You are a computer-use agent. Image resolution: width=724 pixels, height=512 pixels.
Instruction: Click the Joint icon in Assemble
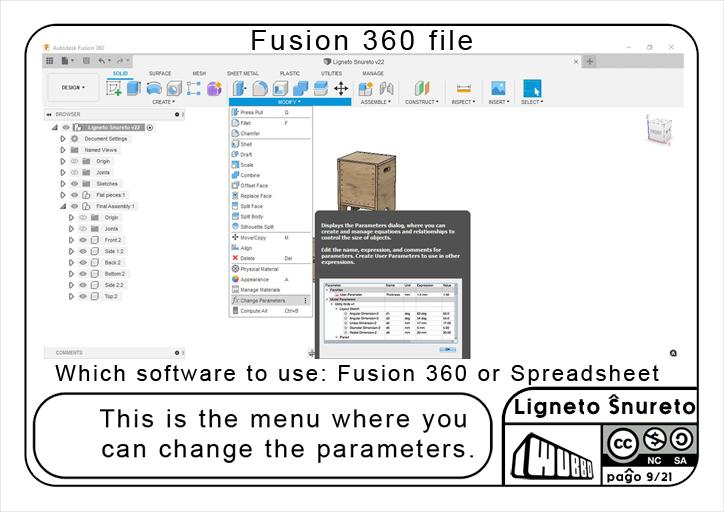[x=386, y=88]
